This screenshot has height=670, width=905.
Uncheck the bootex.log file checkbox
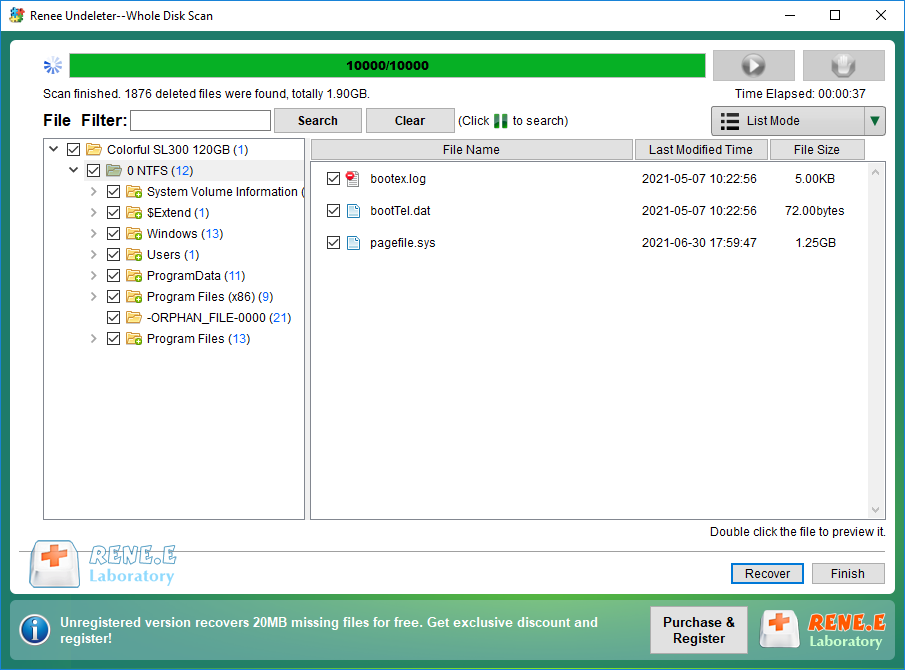(x=333, y=178)
